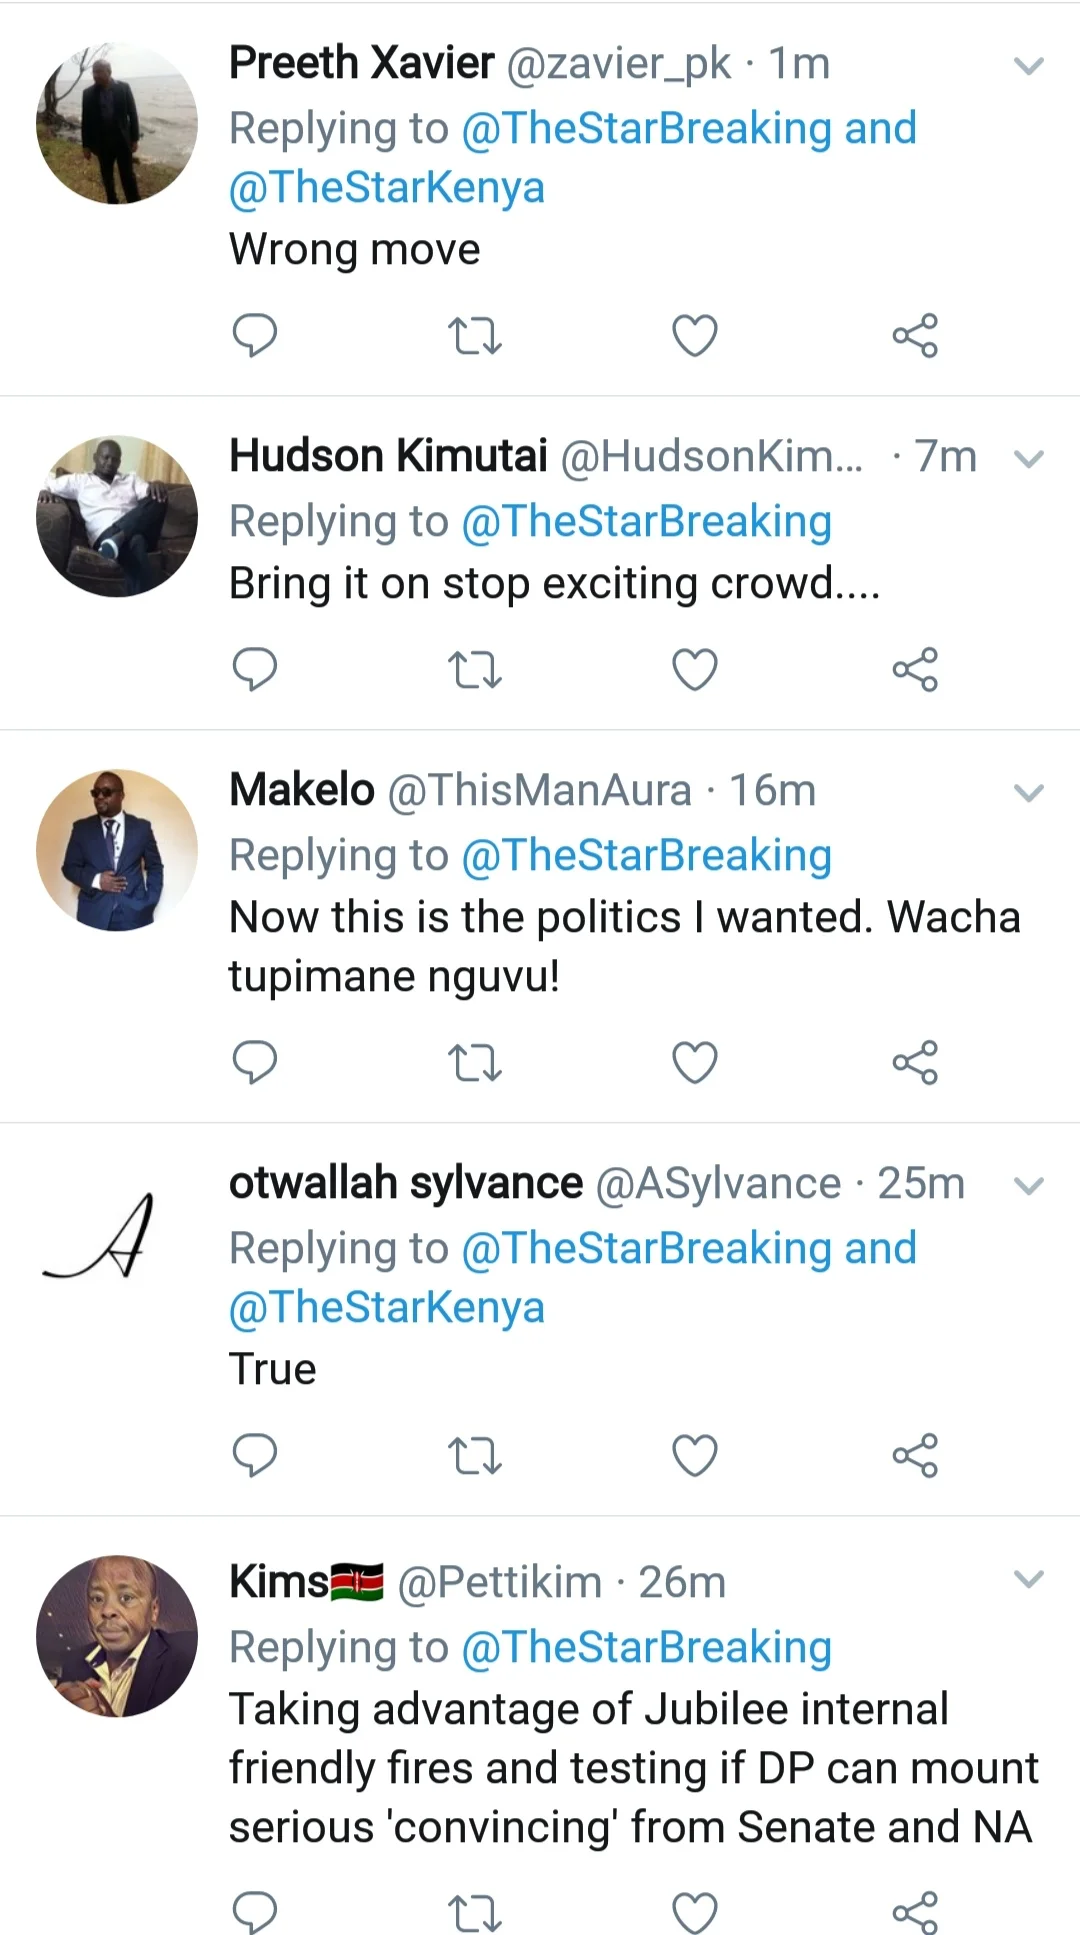Reply to Makelo's tweet

pos(254,1062)
